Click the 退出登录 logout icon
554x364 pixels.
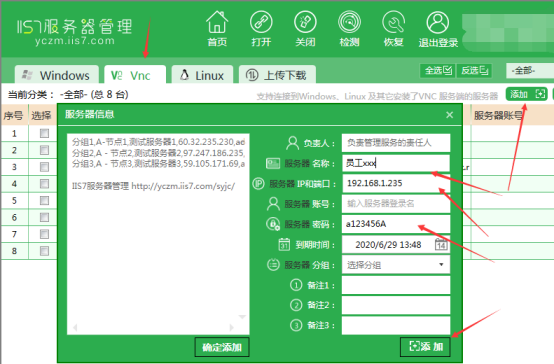[438, 29]
